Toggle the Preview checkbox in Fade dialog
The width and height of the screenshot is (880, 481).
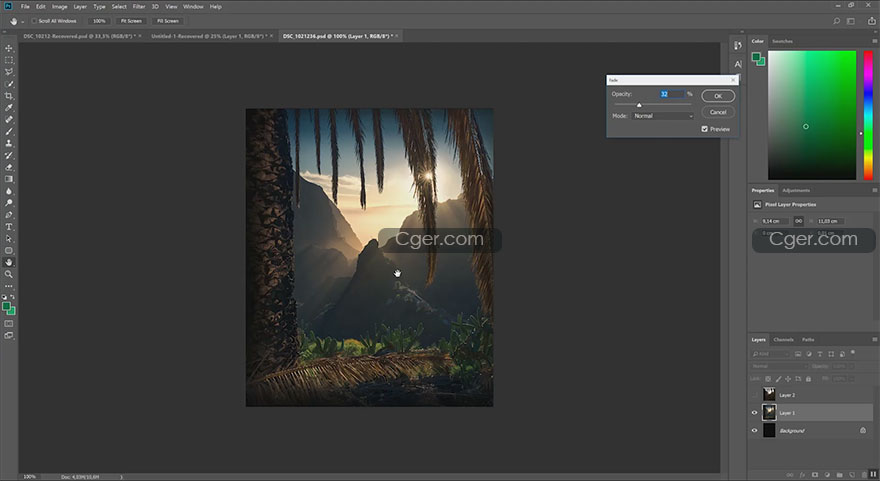coord(704,129)
